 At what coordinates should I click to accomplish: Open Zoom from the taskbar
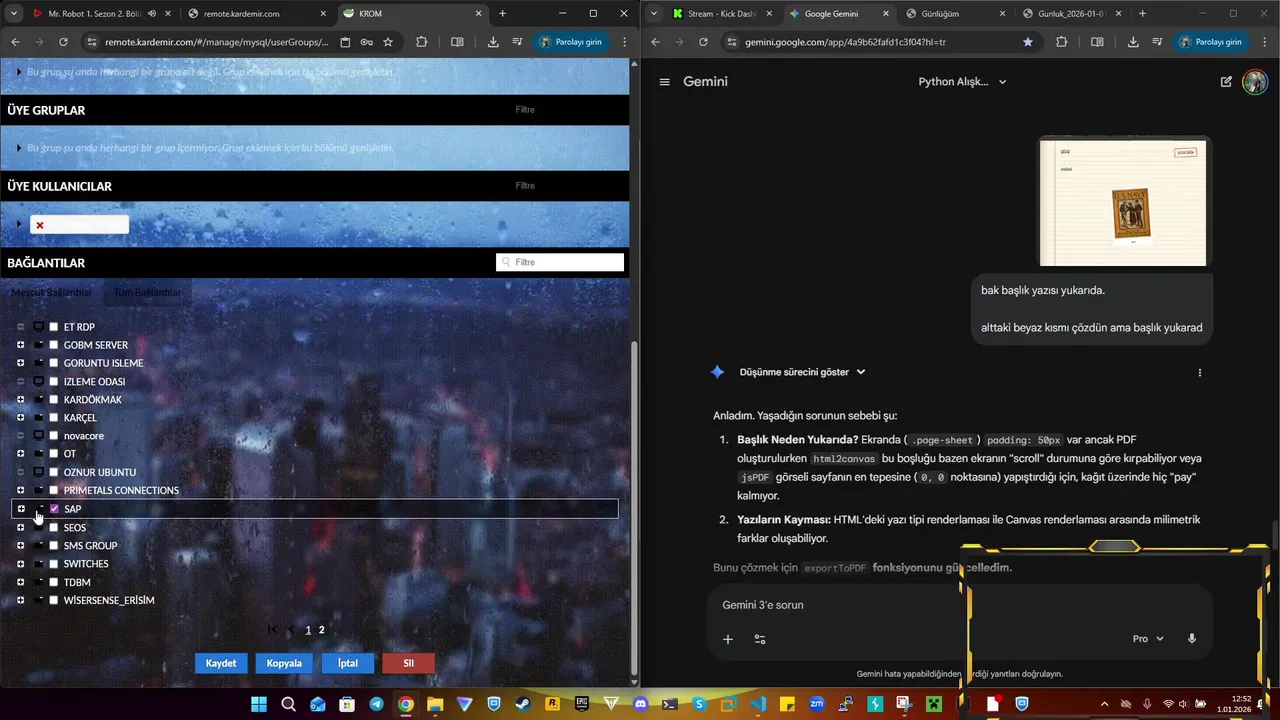[x=817, y=704]
